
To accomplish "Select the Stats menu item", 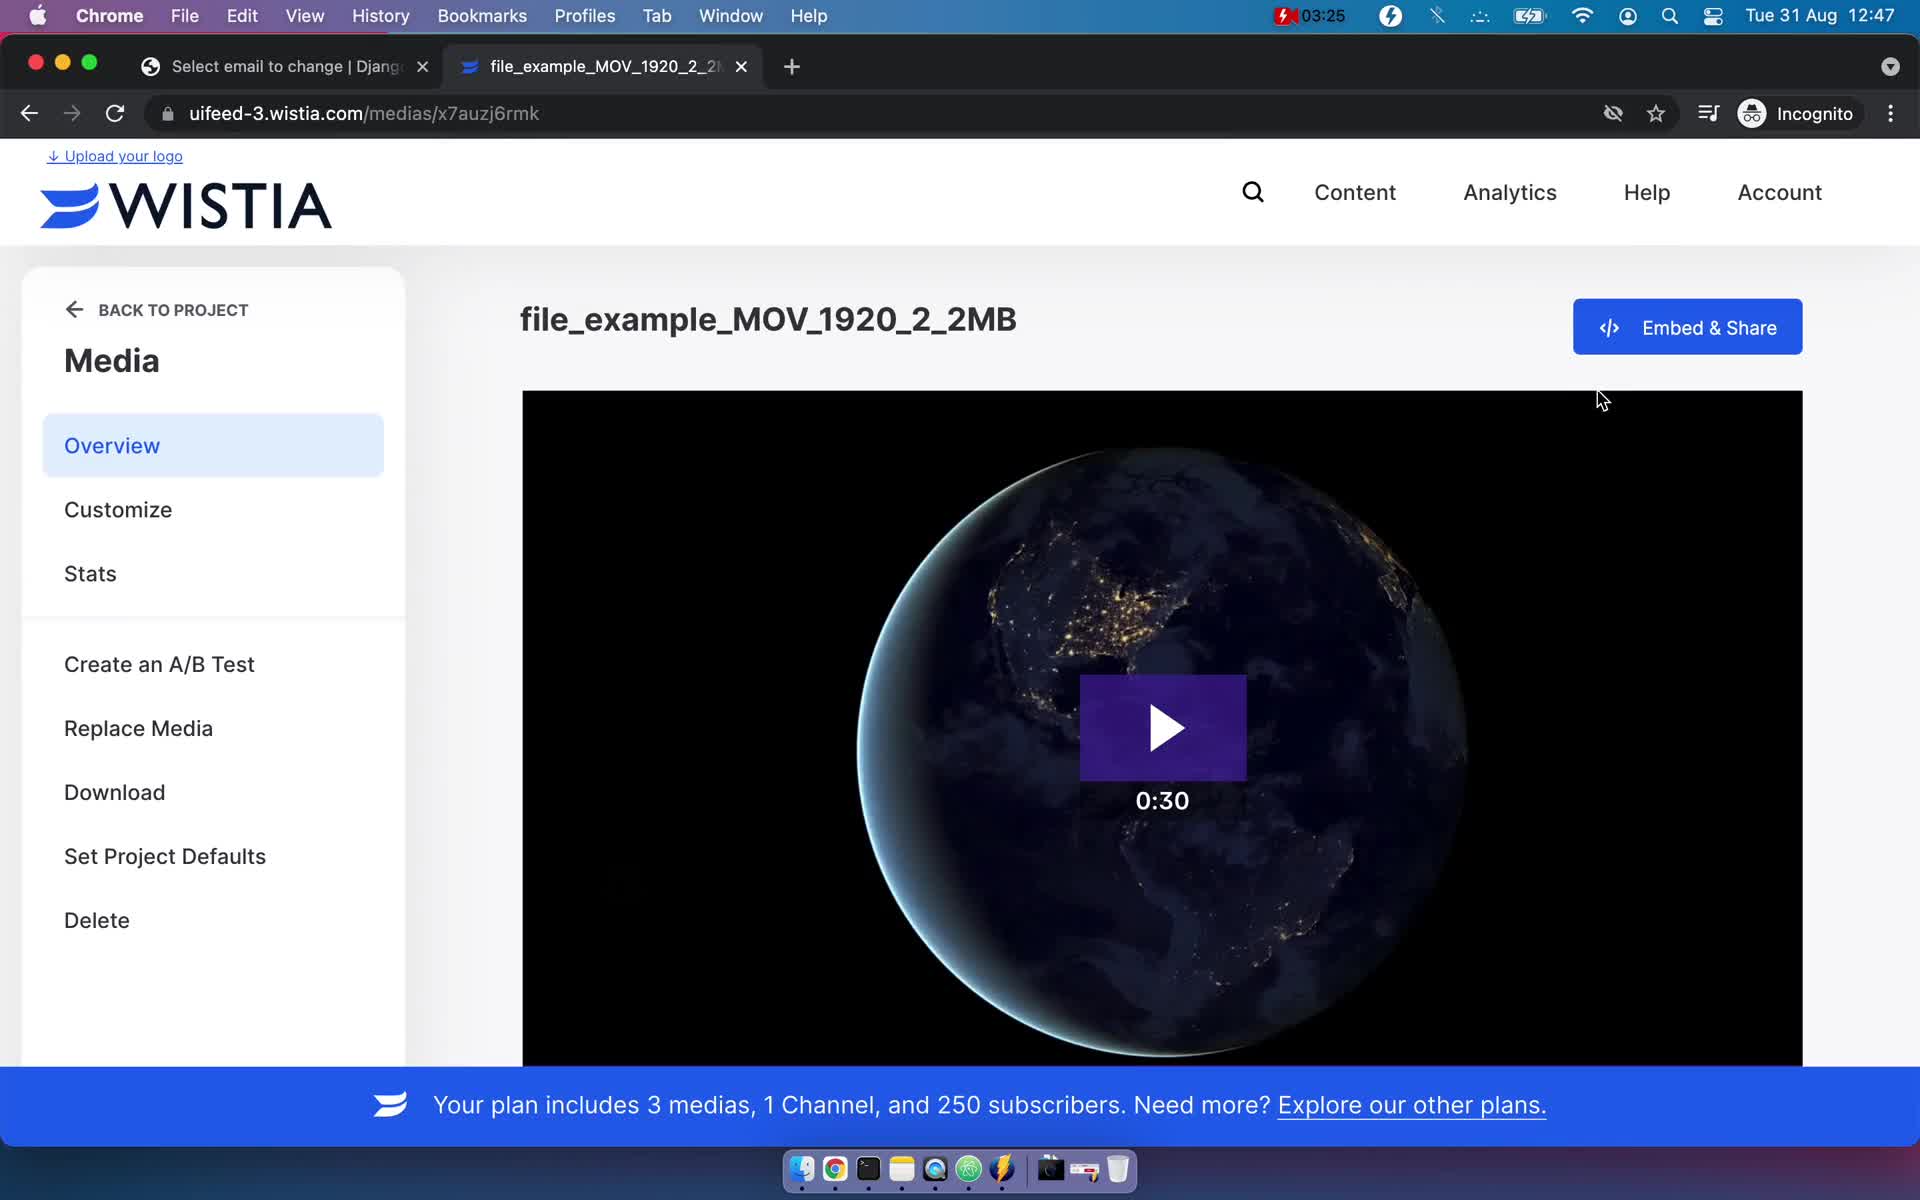I will [x=90, y=572].
